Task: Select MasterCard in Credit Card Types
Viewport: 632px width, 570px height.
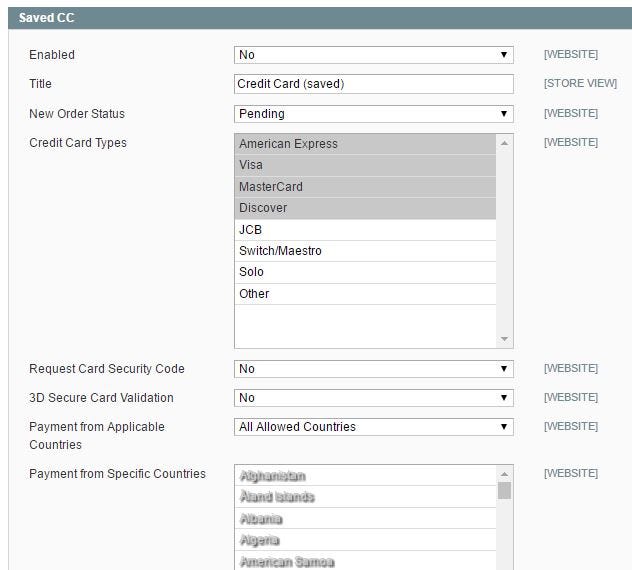Action: (x=365, y=187)
